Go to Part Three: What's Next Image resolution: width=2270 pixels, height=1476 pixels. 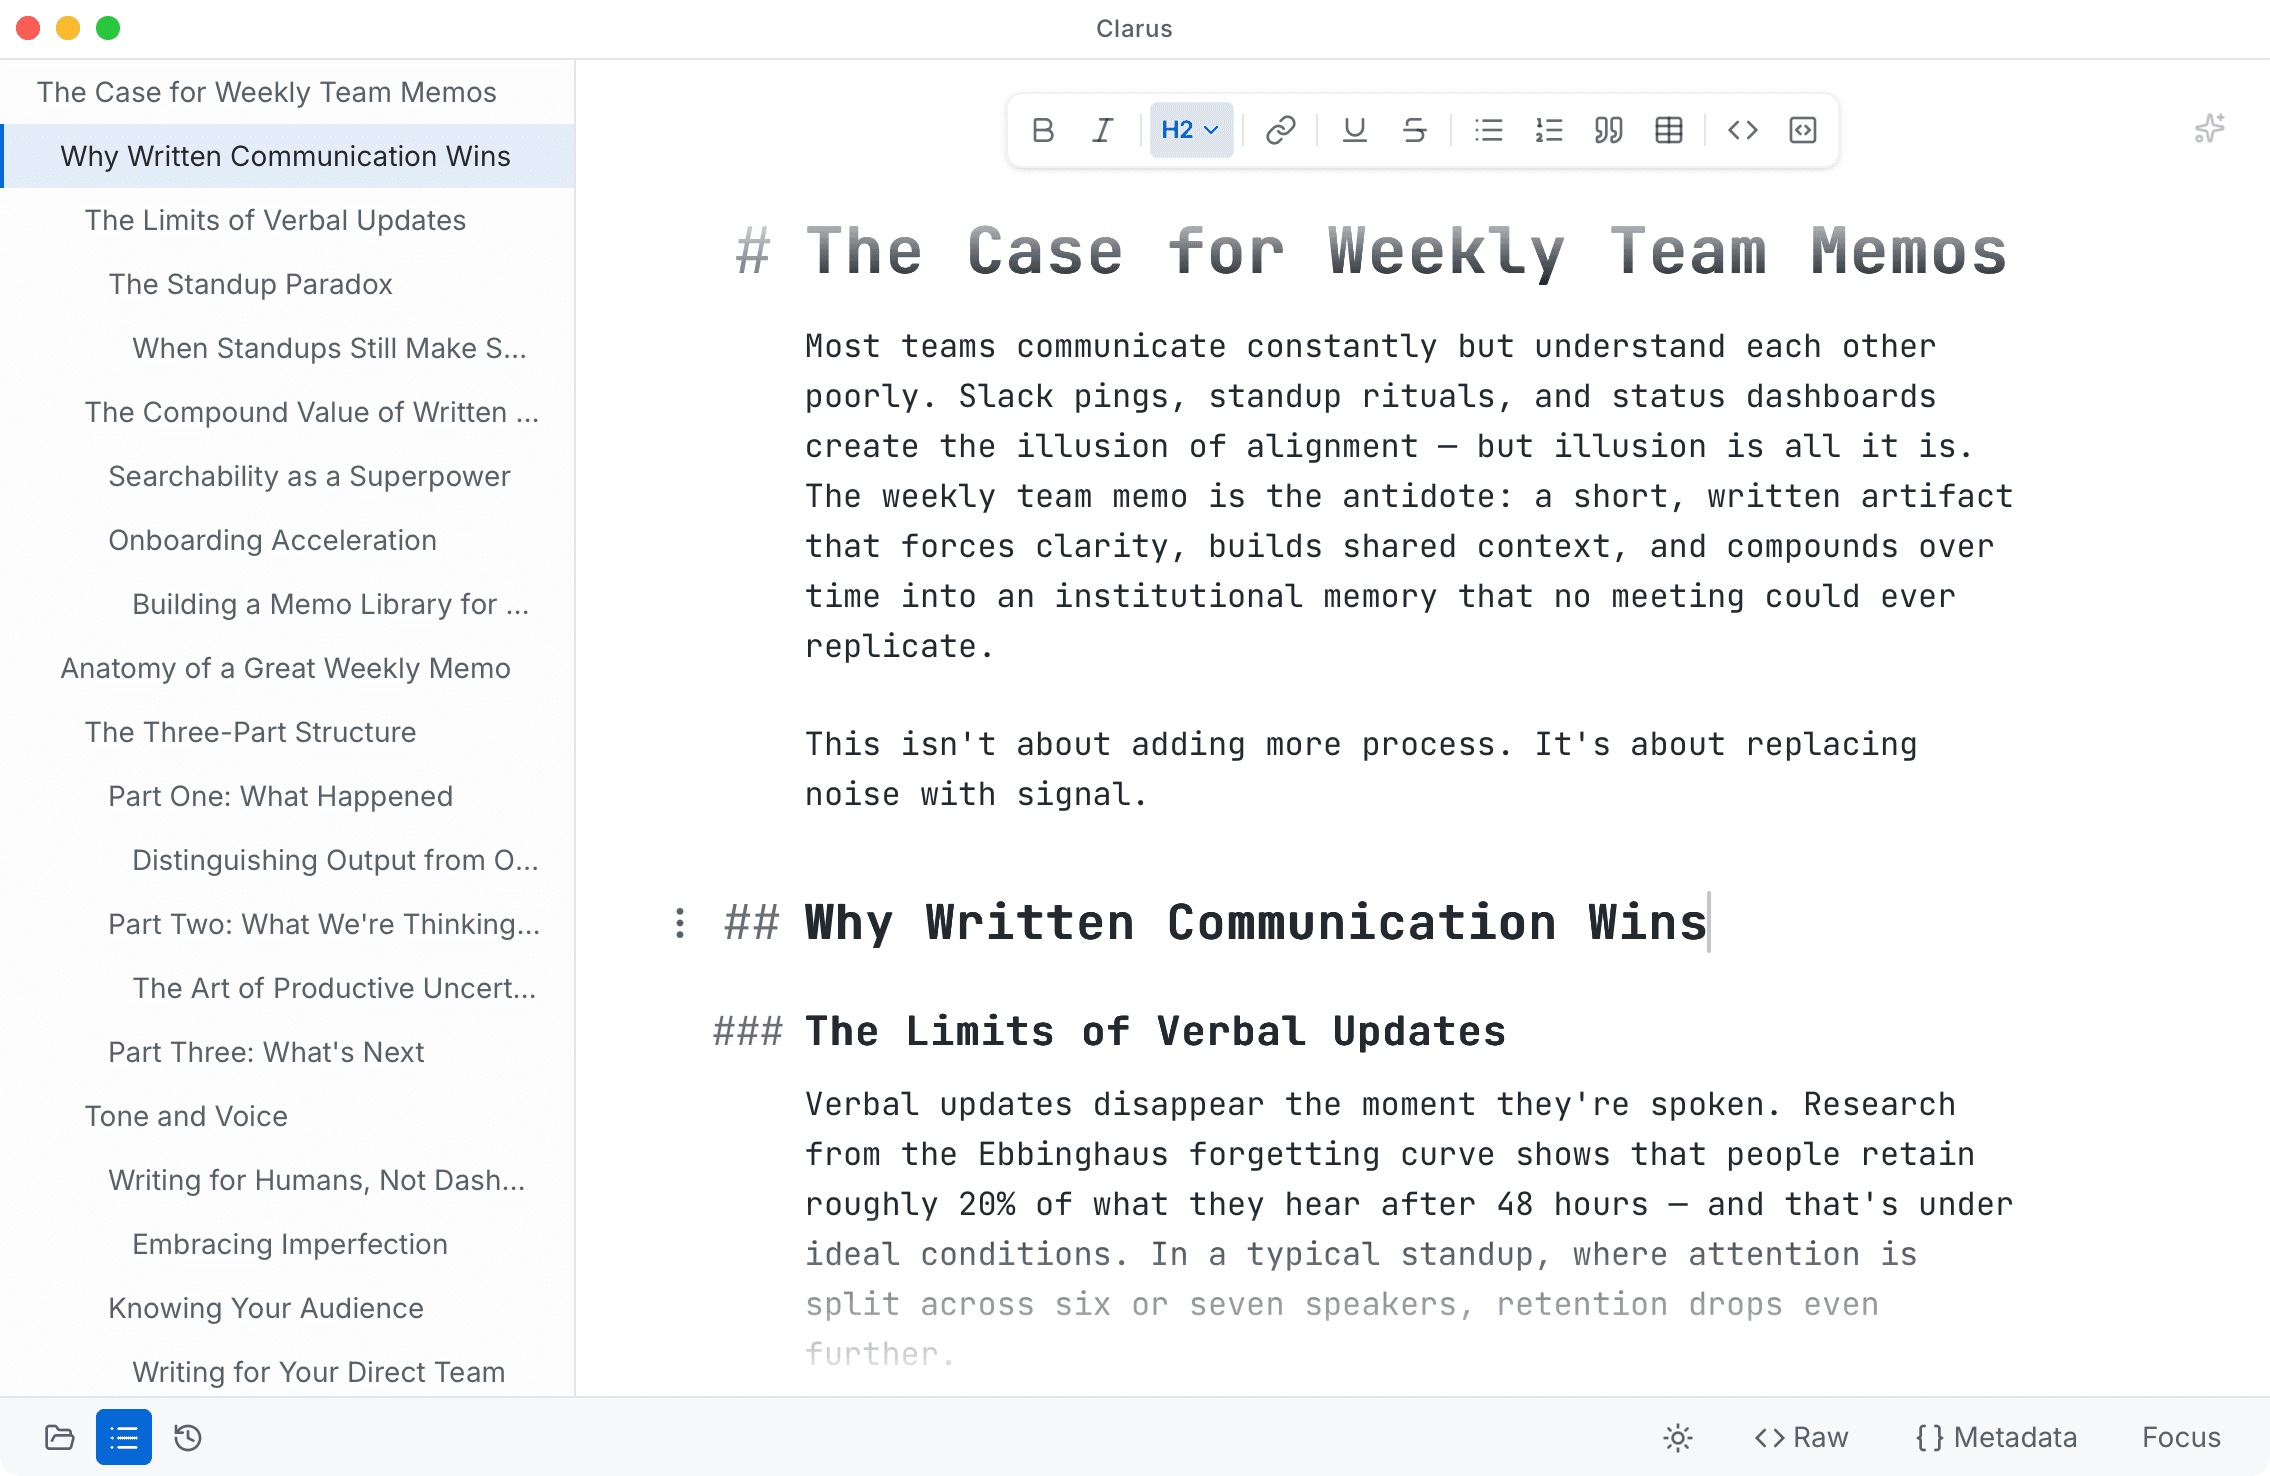[x=288, y=1052]
